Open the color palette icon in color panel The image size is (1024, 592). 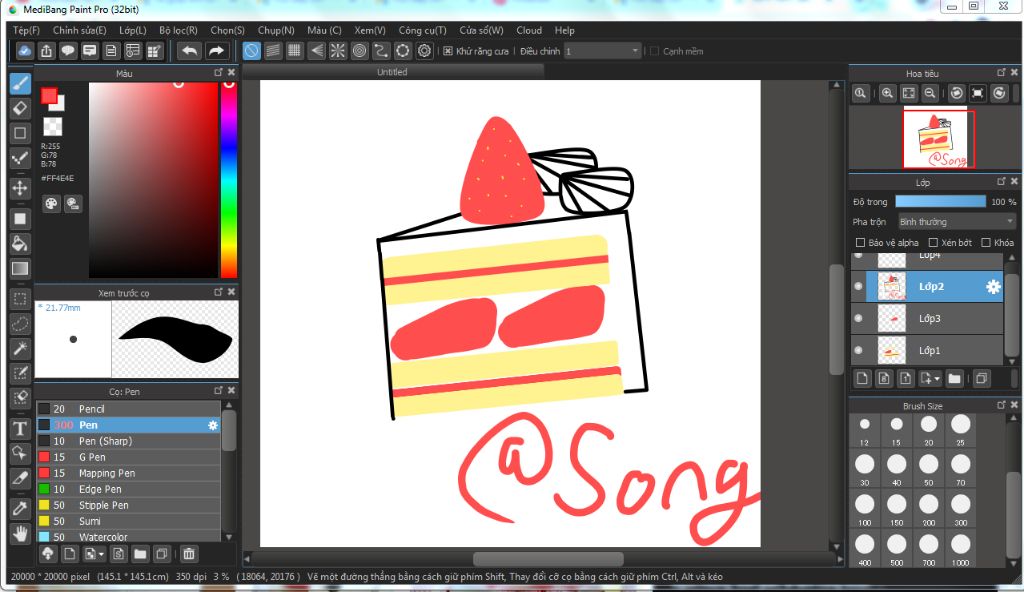tap(51, 204)
